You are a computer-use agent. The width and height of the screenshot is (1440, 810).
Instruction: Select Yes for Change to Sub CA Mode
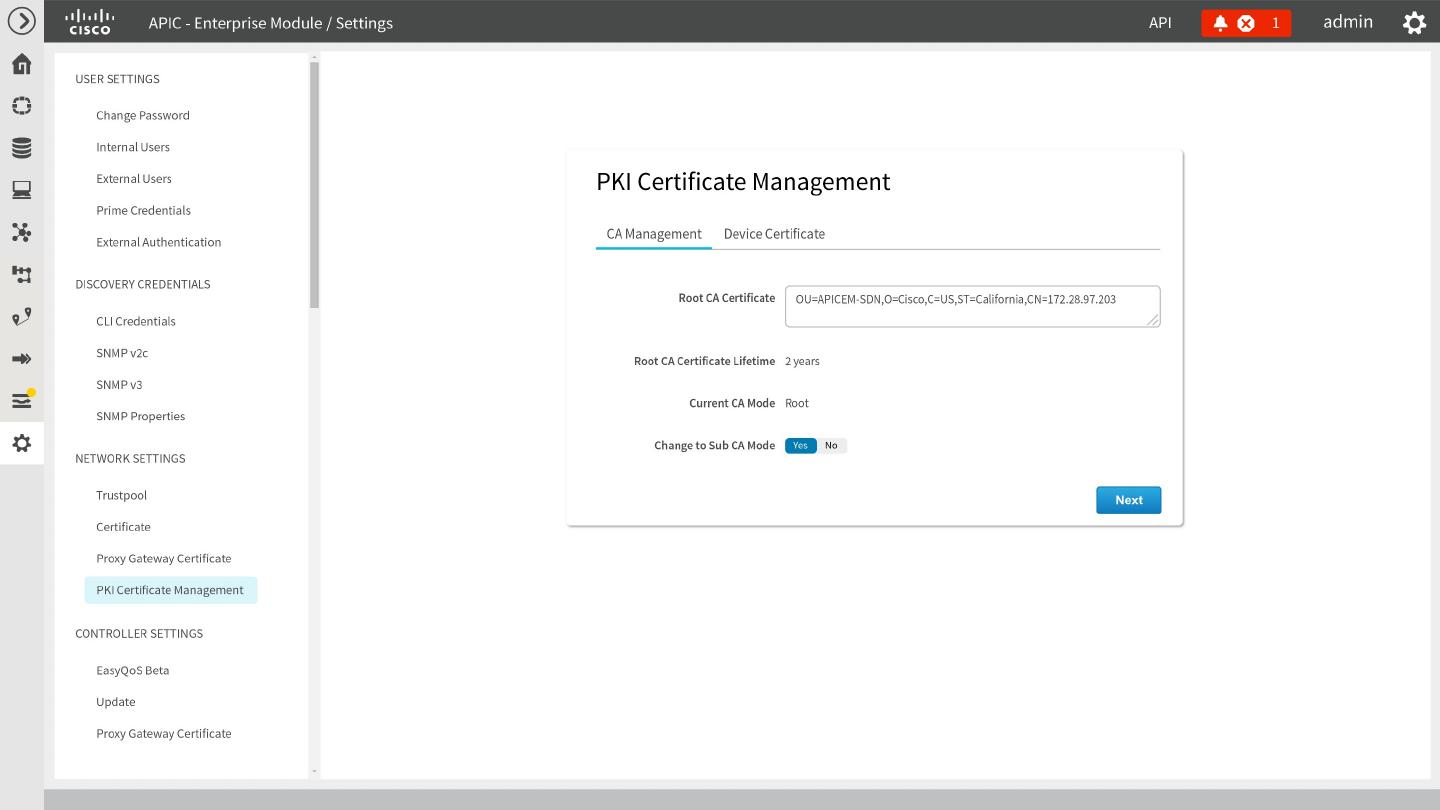coord(800,446)
